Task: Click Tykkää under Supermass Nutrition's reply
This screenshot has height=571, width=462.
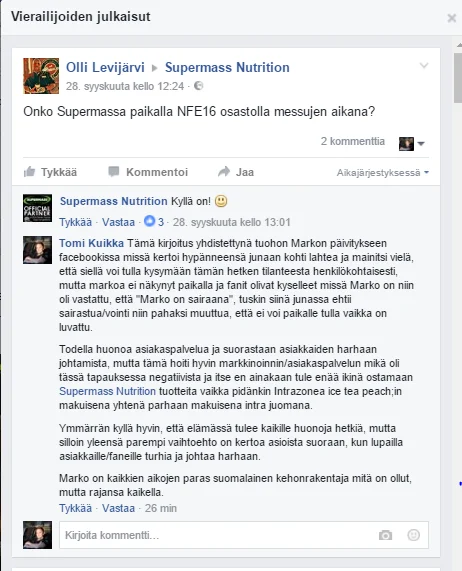Action: [76, 222]
